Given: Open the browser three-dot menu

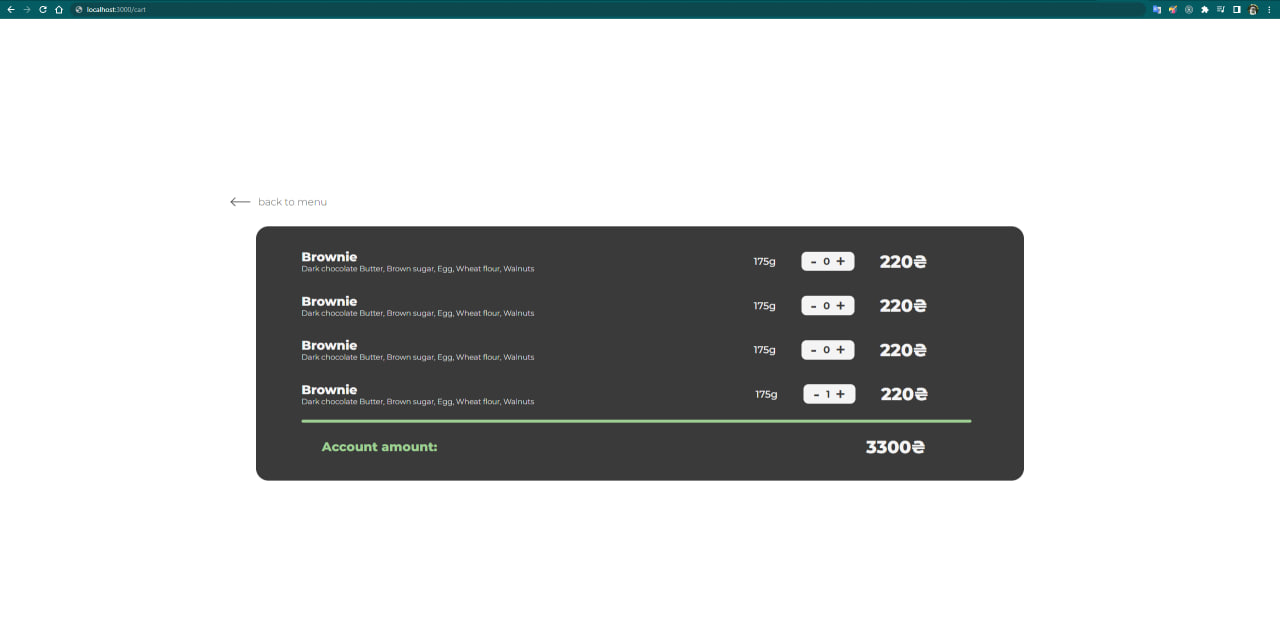Looking at the screenshot, I should coord(1269,9).
